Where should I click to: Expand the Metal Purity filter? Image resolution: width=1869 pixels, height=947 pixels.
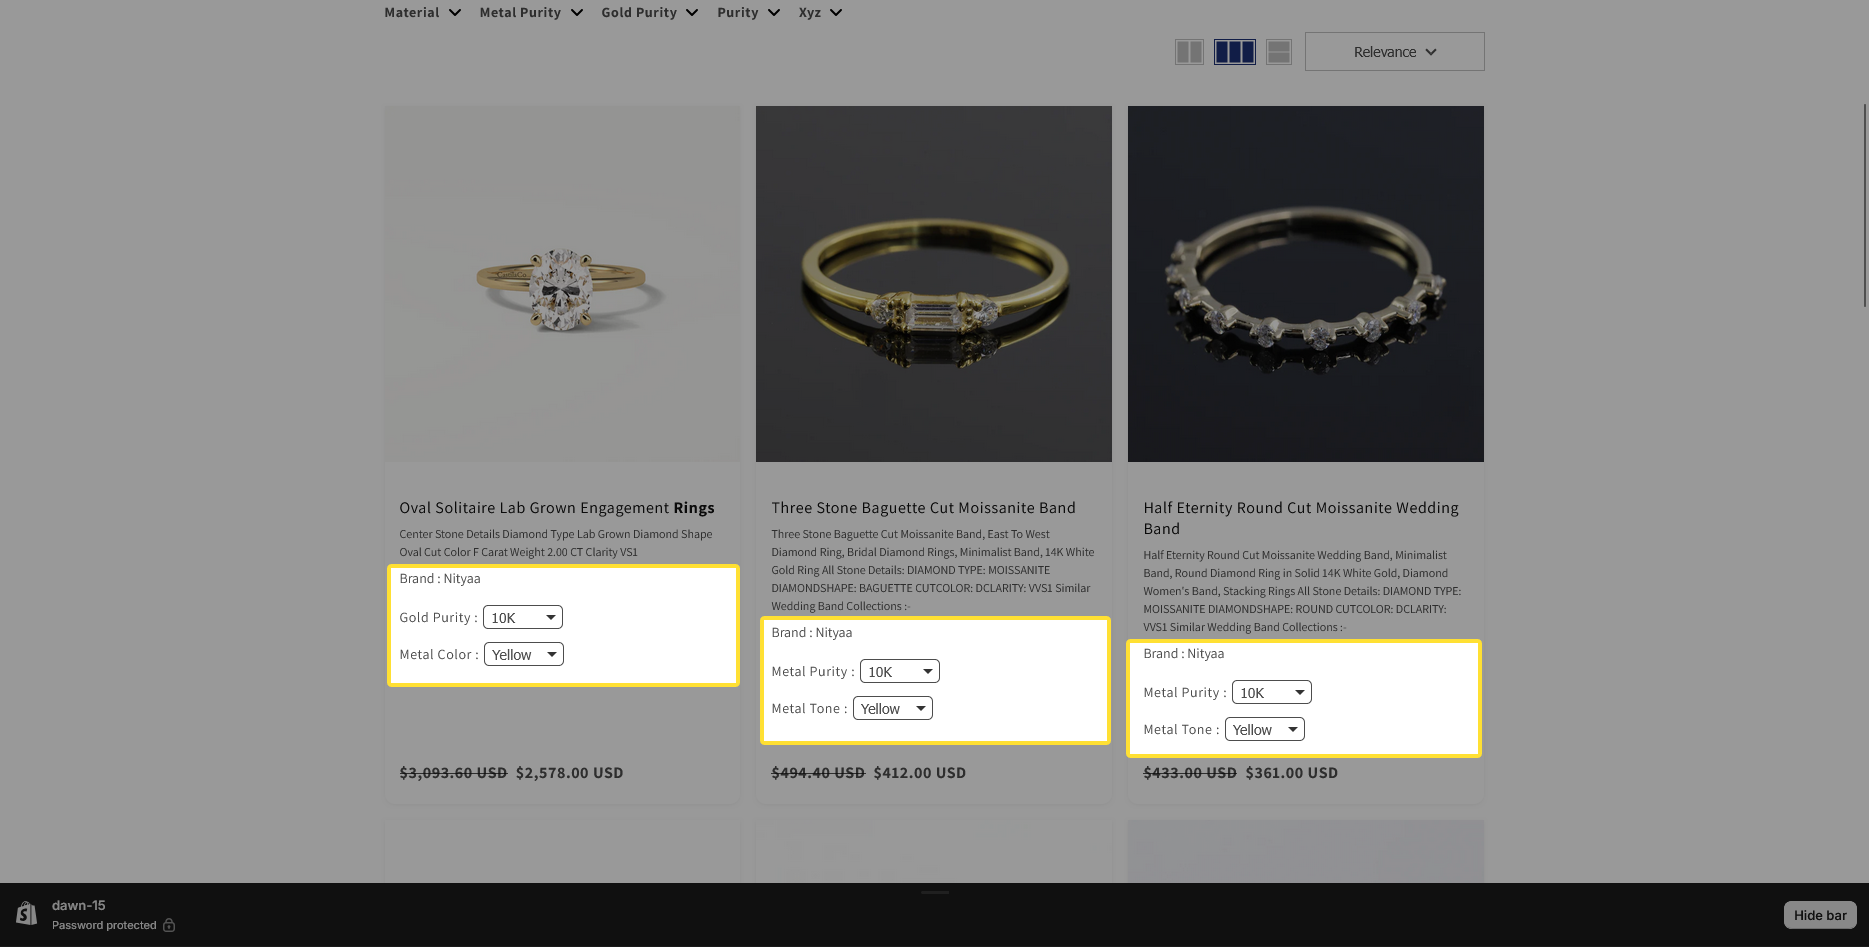tap(530, 13)
